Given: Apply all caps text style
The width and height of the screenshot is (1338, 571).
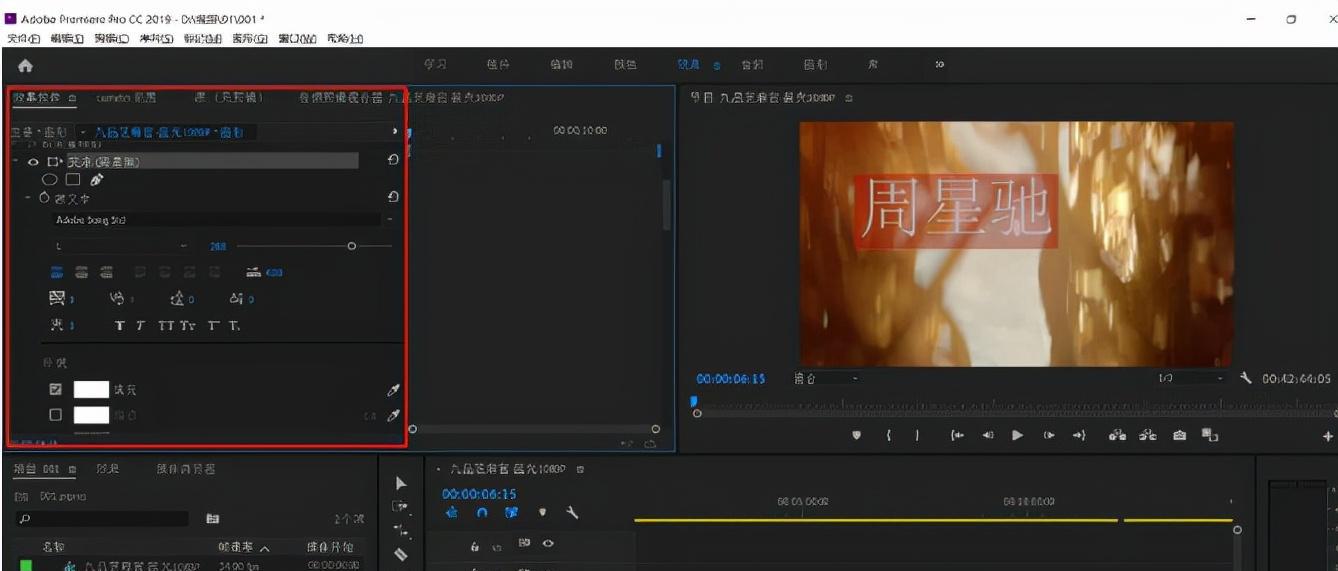Looking at the screenshot, I should coord(168,325).
